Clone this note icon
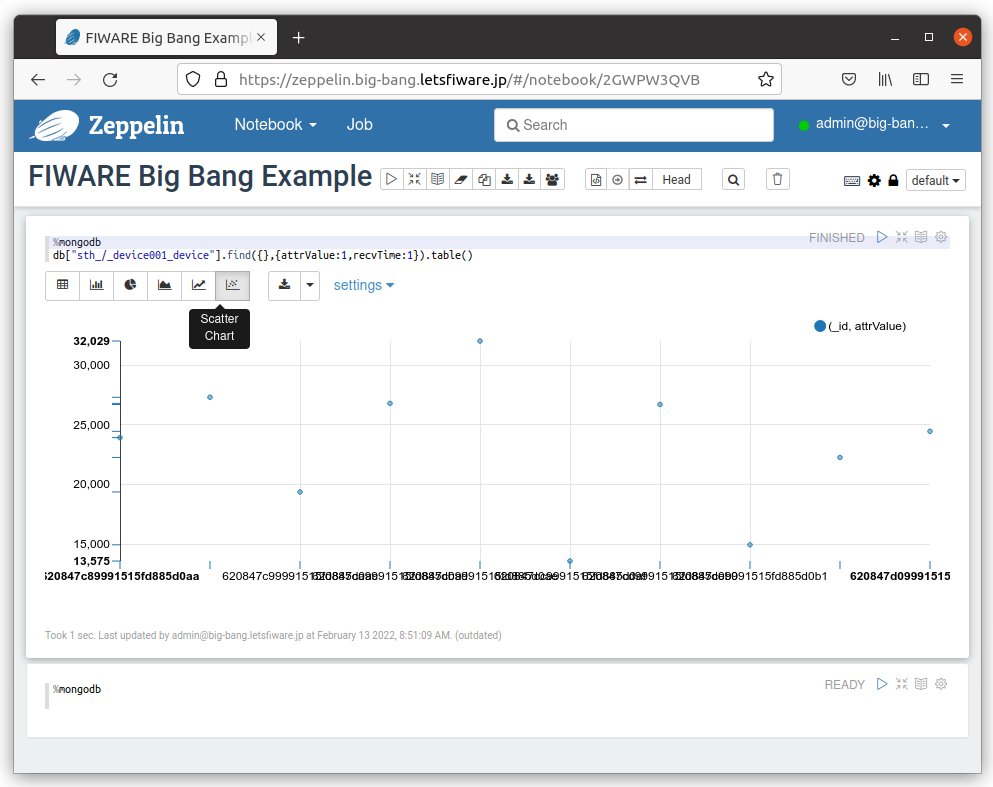 (484, 179)
